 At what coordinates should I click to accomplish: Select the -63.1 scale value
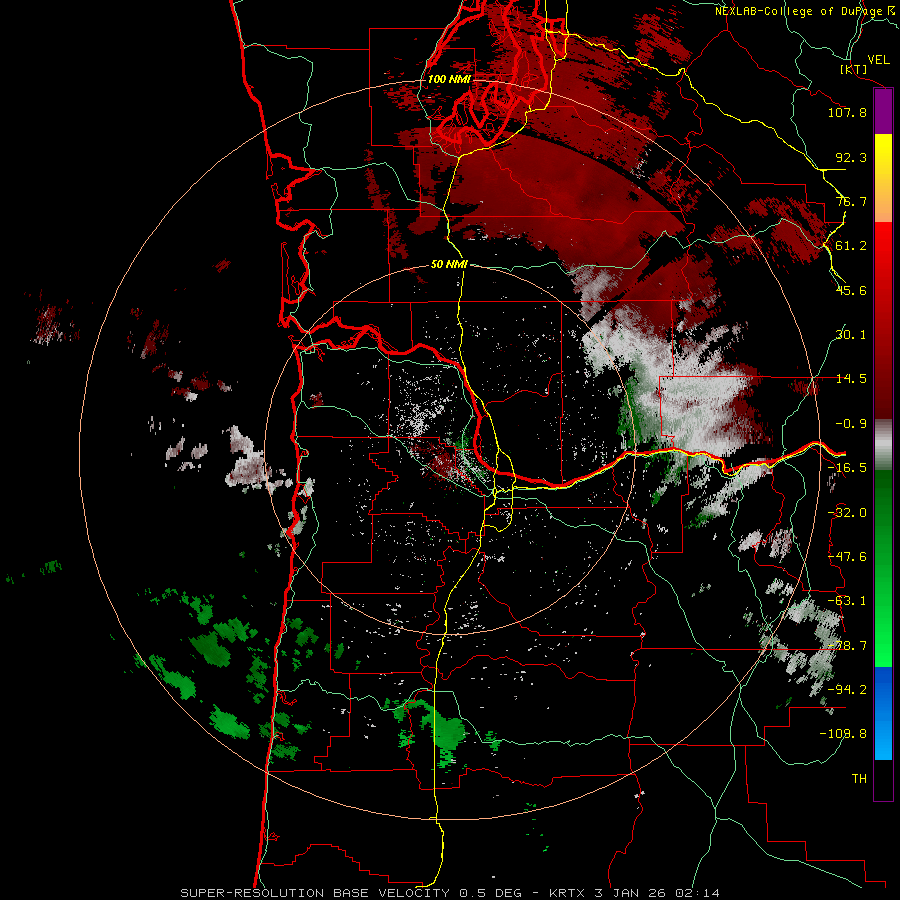click(847, 601)
